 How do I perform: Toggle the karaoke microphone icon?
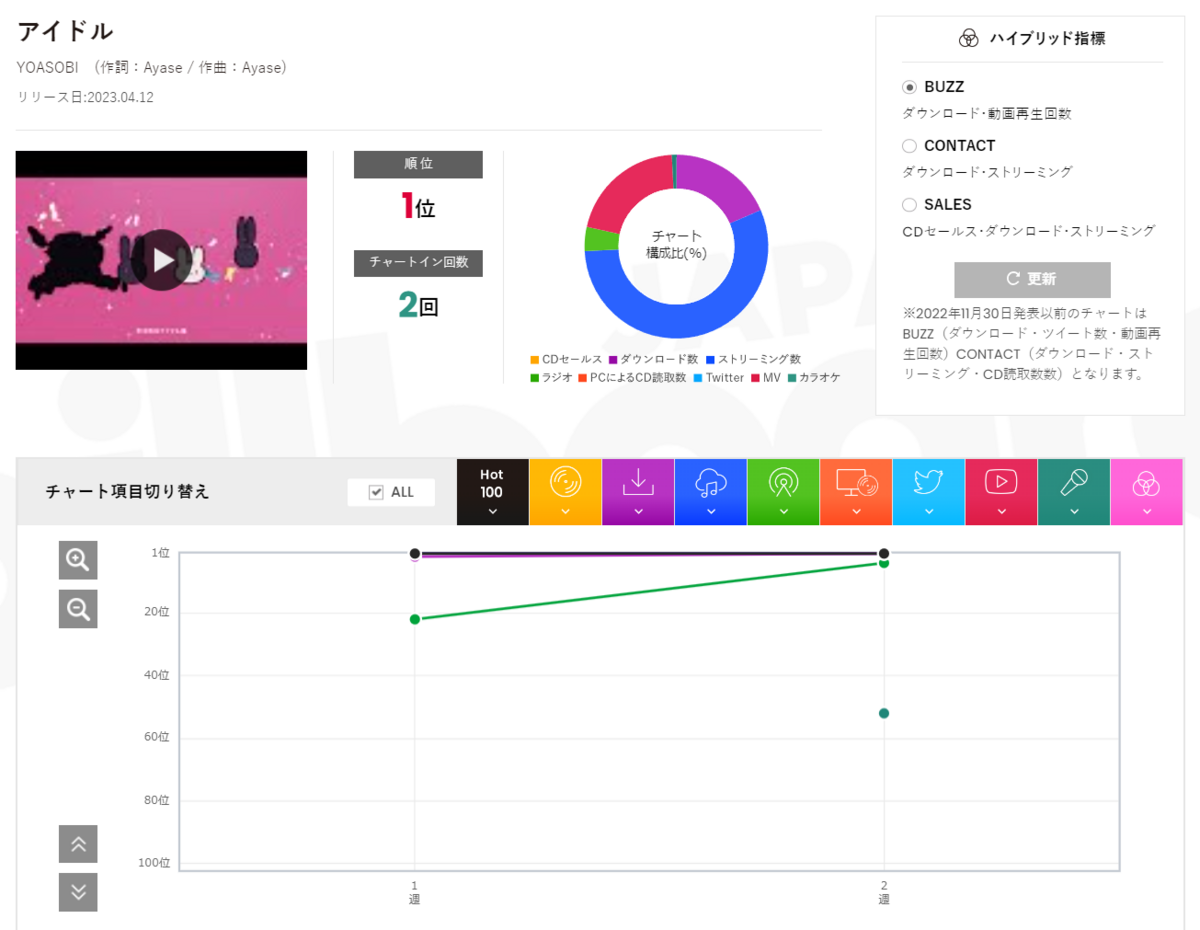pos(1074,483)
